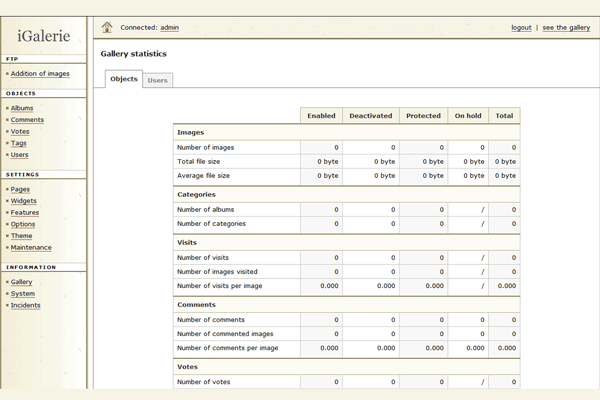The width and height of the screenshot is (600, 400).
Task: View Incidents in Information section
Action: pos(26,305)
